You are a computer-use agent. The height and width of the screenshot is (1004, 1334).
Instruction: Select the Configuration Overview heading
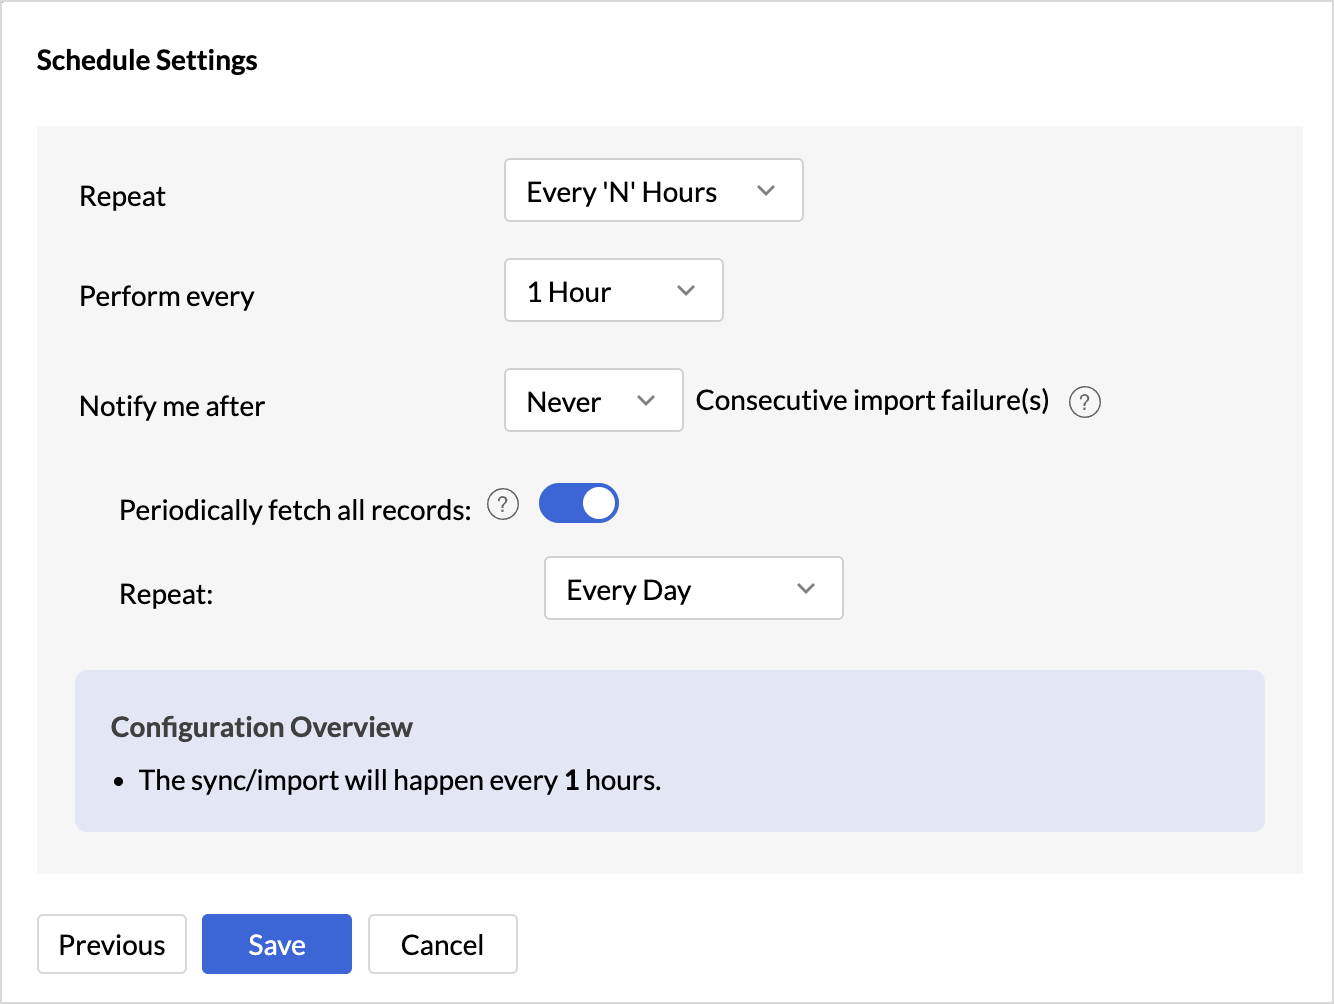pos(262,727)
